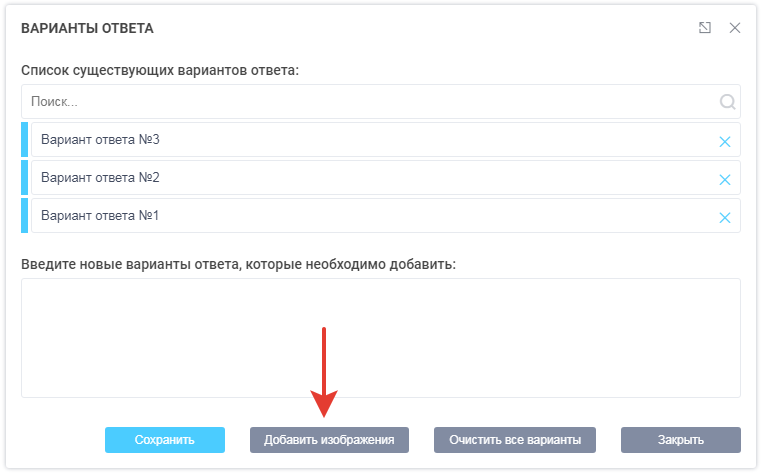Image resolution: width=761 pixels, height=473 pixels.
Task: Delete Вариант ответа №1 with its X icon
Action: [x=725, y=218]
